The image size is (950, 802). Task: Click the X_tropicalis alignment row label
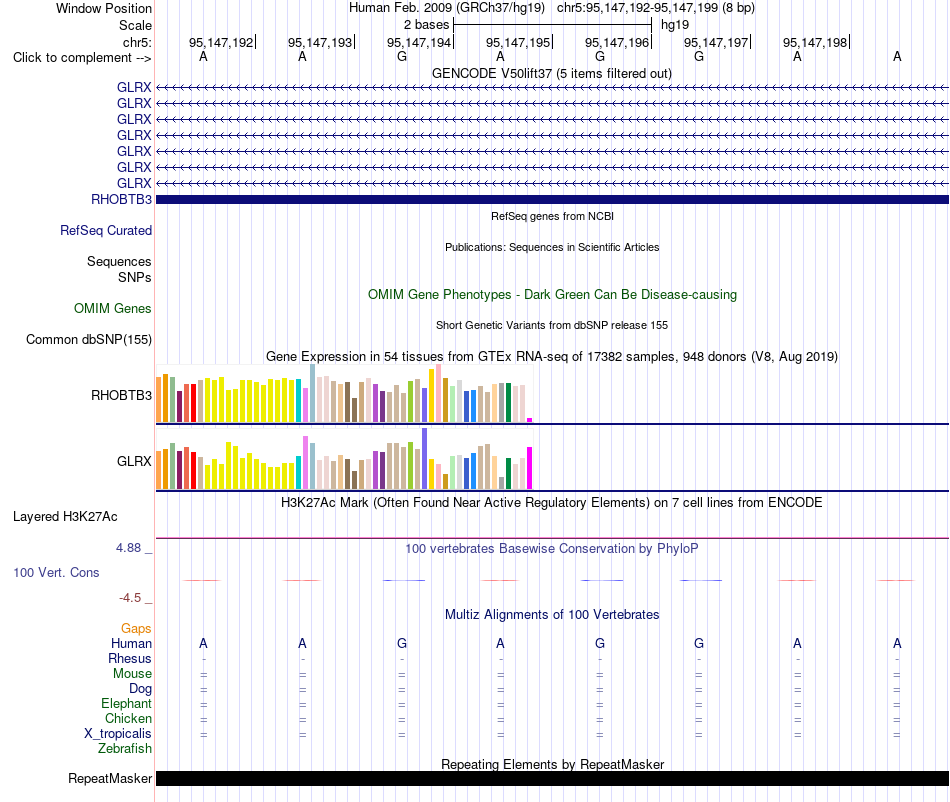pos(118,734)
